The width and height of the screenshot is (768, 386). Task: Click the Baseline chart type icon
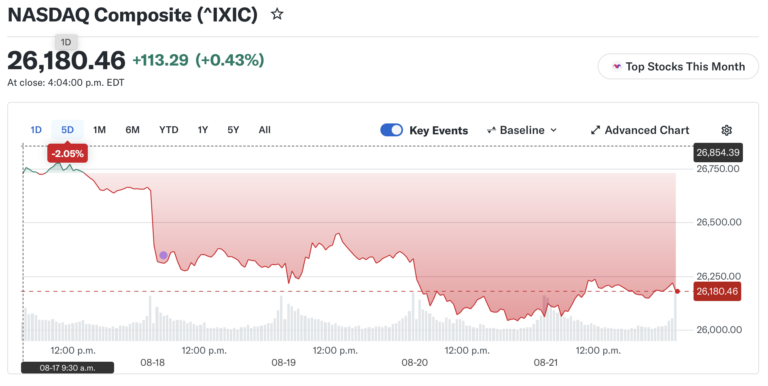(491, 130)
